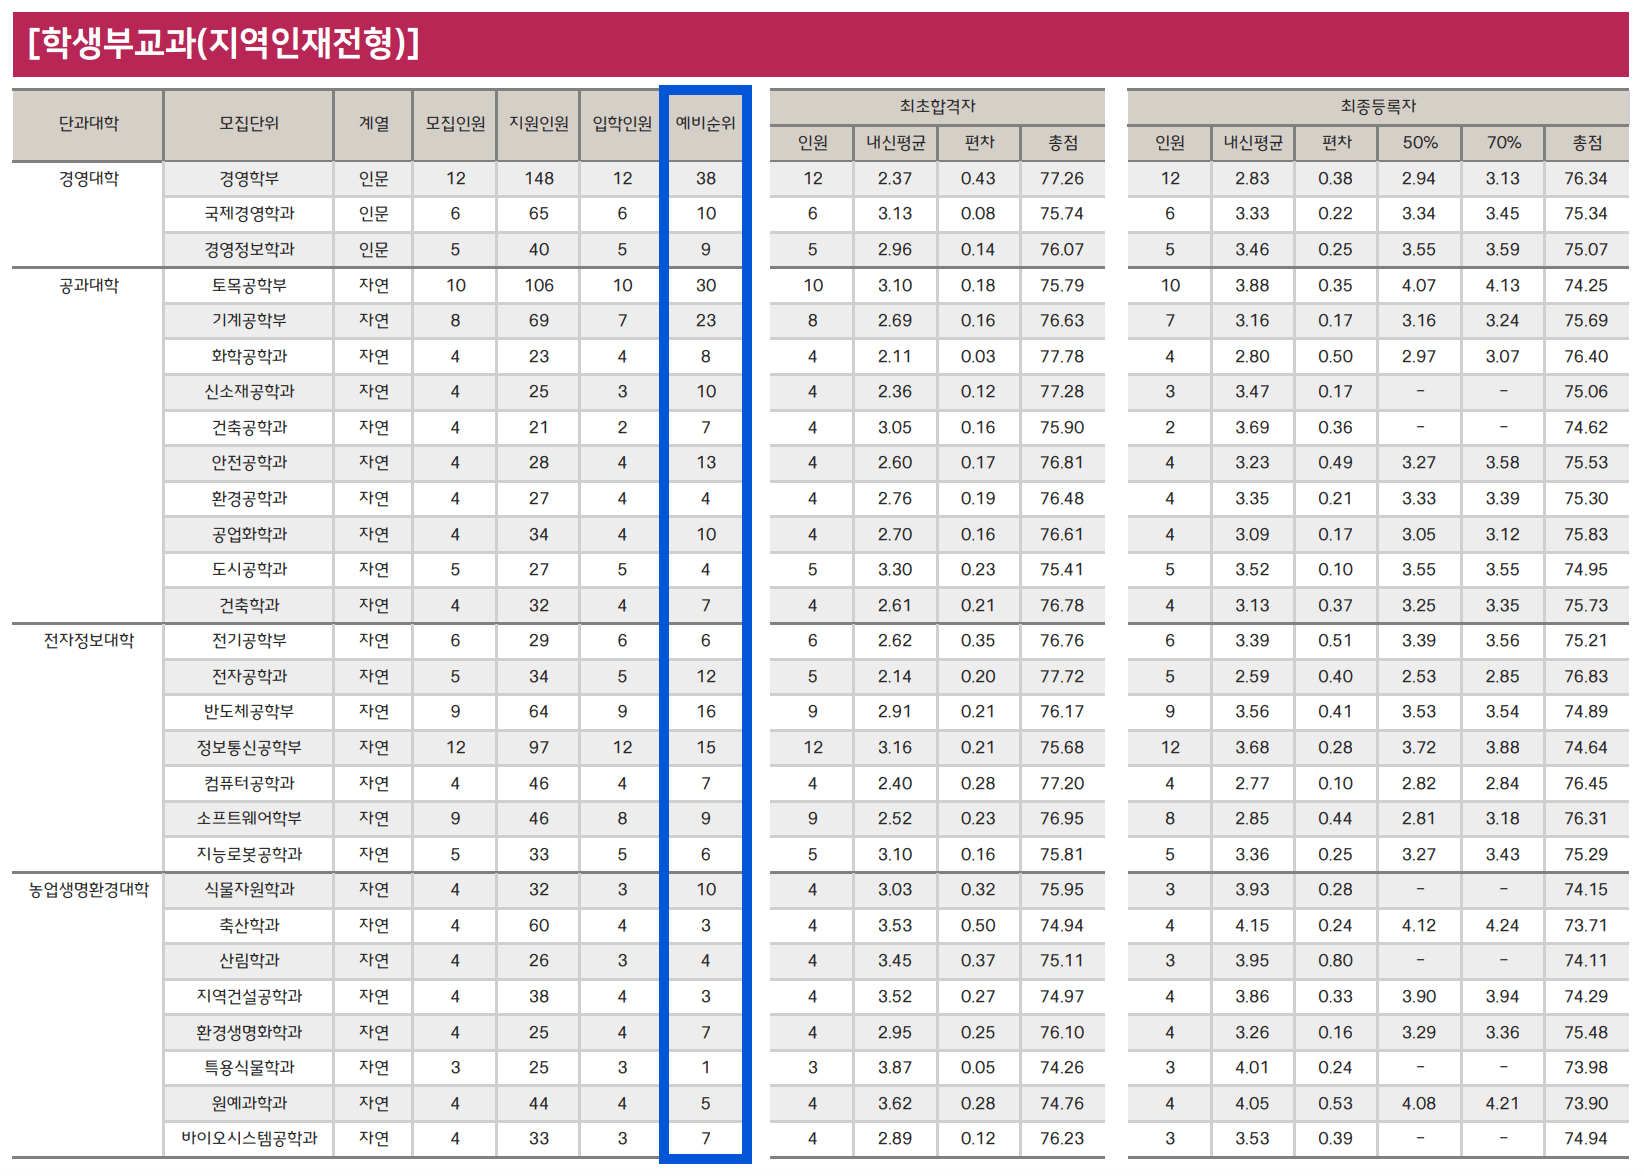This screenshot has height=1176, width=1644.
Task: Click the 특용식물학과 department cell
Action: [249, 1068]
